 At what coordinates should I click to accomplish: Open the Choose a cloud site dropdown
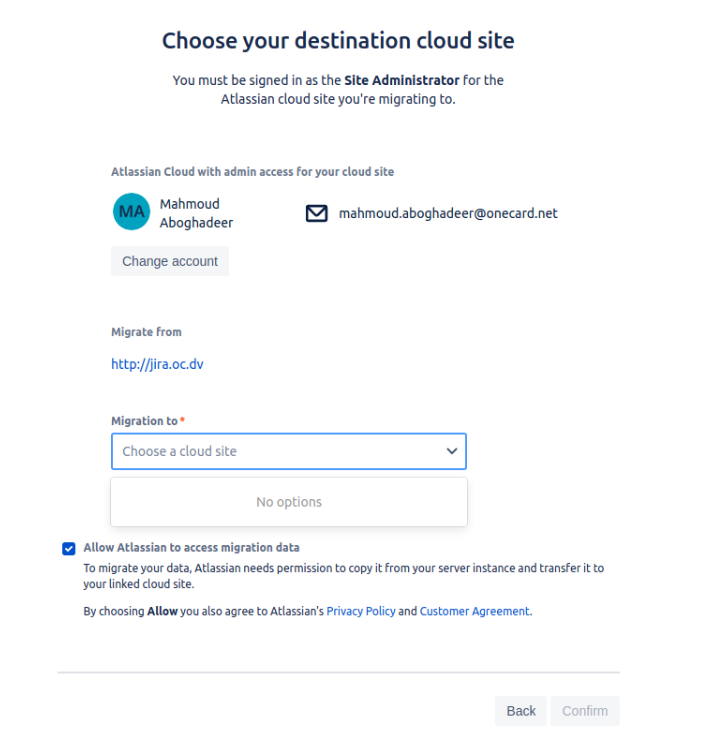(289, 451)
